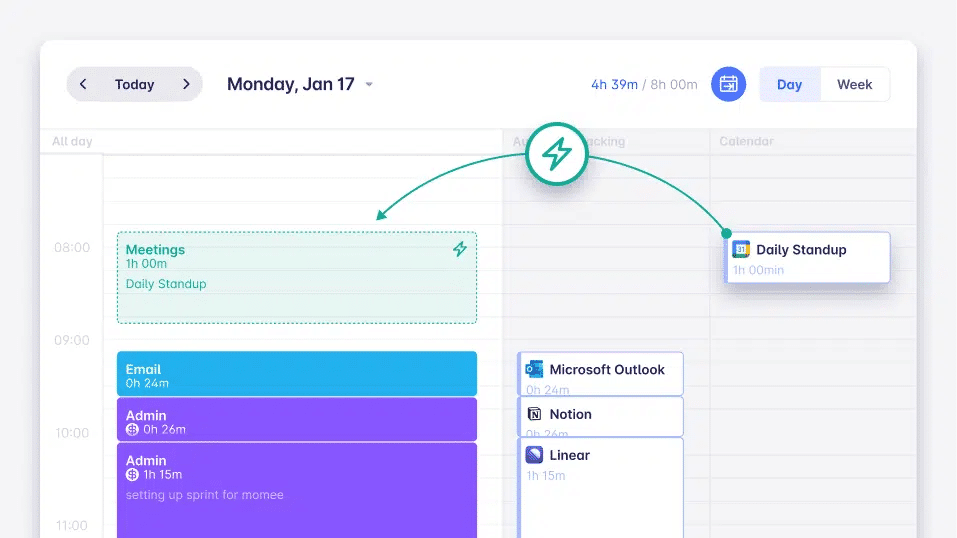Open the Admin 1h 15m sprint entry
Image resolution: width=957 pixels, height=538 pixels.
(297, 490)
